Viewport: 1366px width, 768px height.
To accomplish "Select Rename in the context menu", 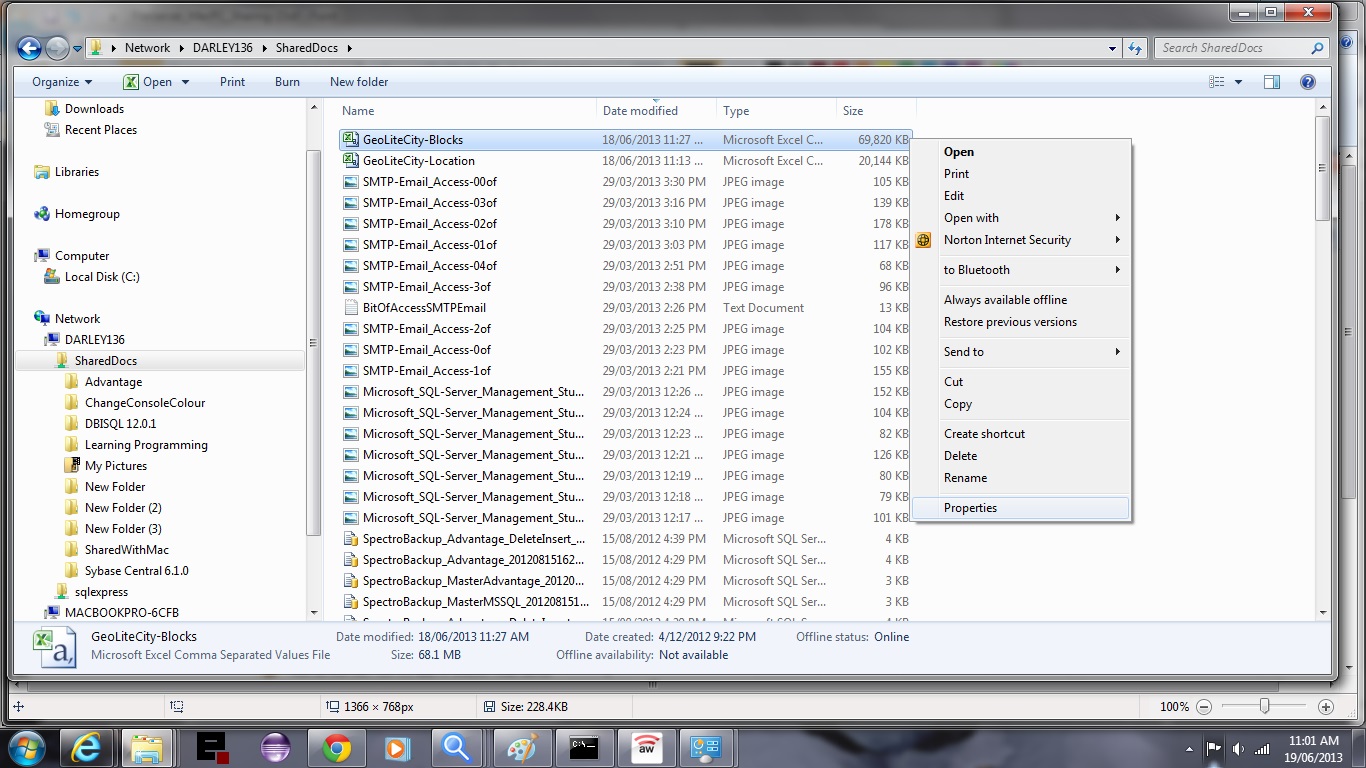I will point(965,478).
